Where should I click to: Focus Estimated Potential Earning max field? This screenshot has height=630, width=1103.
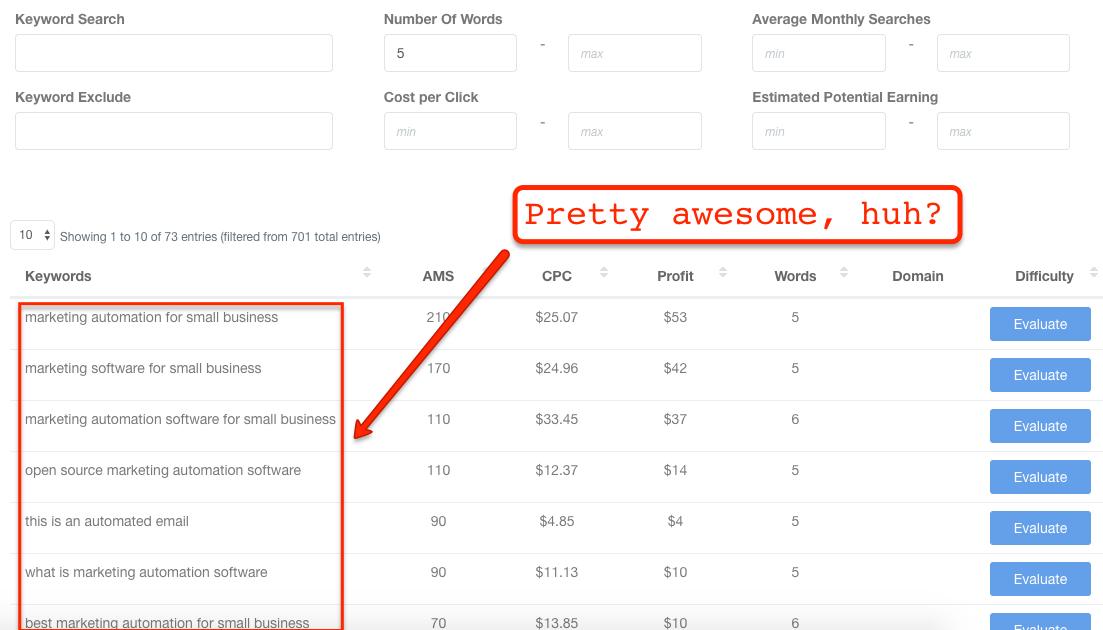[1002, 131]
